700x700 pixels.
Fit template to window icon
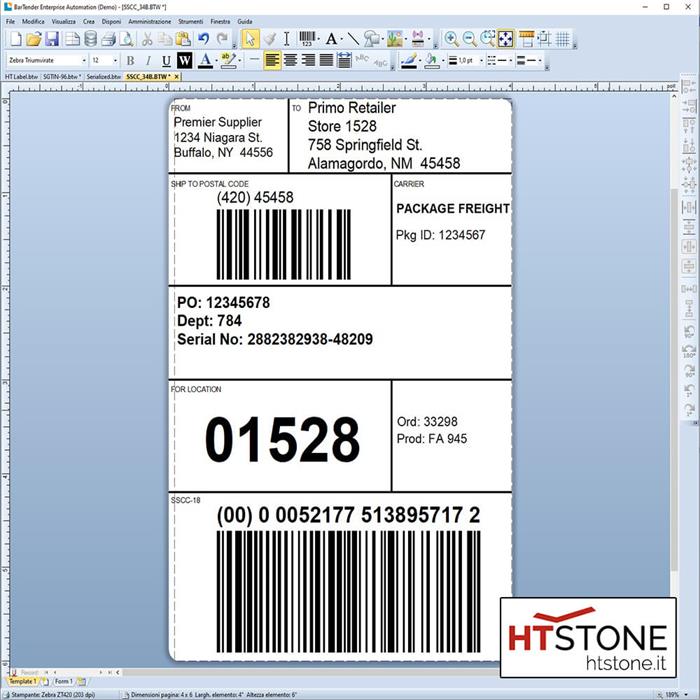pos(505,39)
